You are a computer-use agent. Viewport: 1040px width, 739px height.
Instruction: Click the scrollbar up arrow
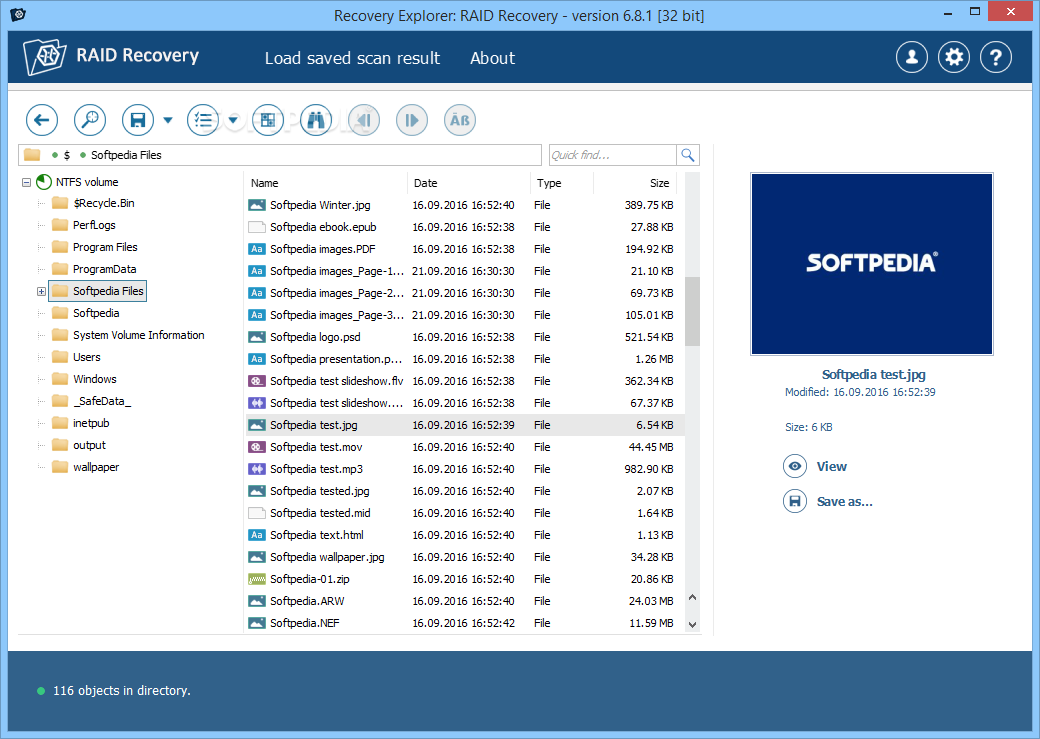click(x=692, y=597)
